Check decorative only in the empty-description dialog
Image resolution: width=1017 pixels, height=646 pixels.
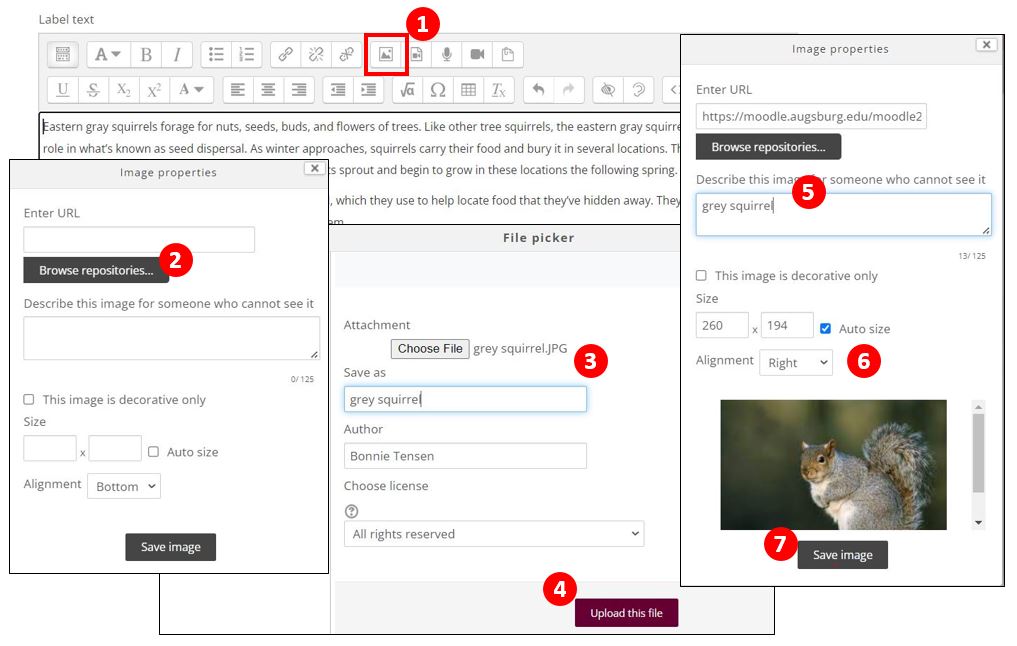click(29, 400)
